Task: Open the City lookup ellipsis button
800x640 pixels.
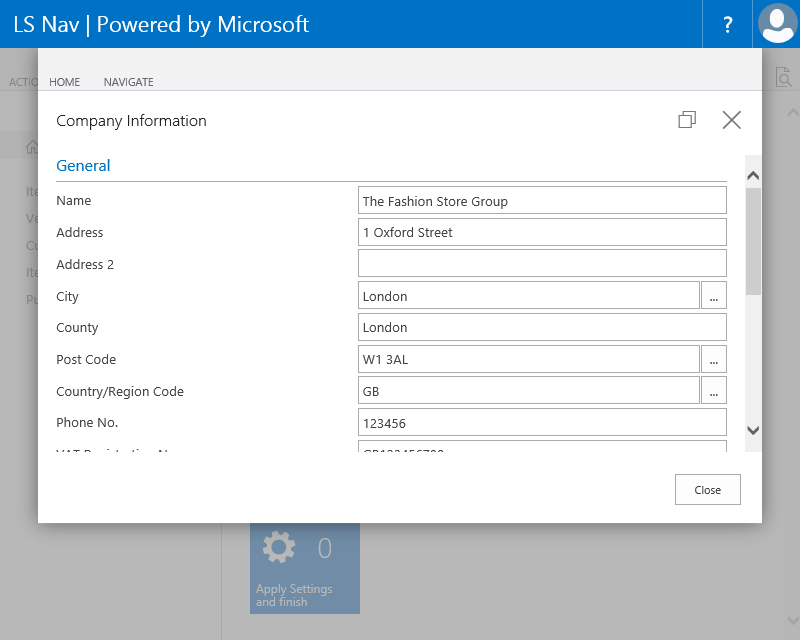Action: coord(714,296)
